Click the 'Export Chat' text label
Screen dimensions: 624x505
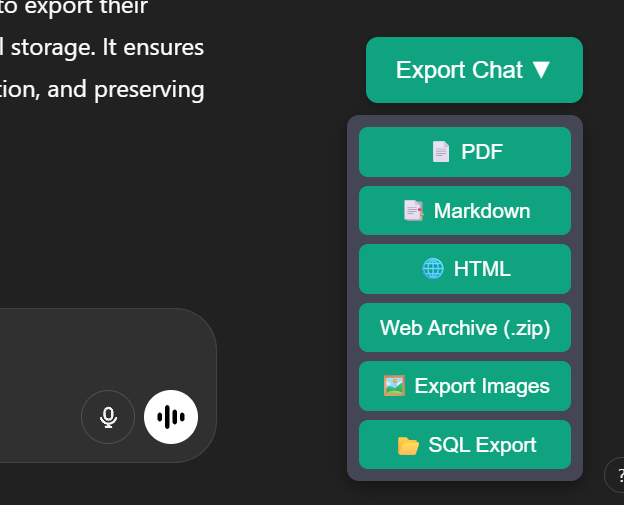point(459,70)
